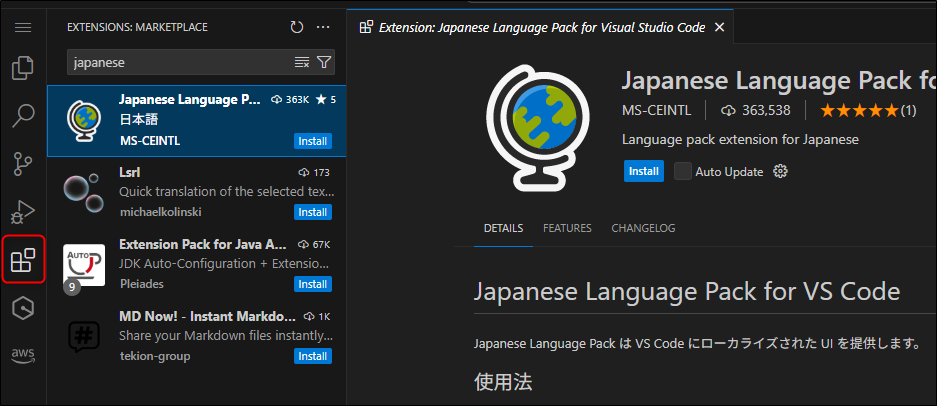Switch to the Changelog tab
Image resolution: width=937 pixels, height=406 pixels.
pos(643,228)
